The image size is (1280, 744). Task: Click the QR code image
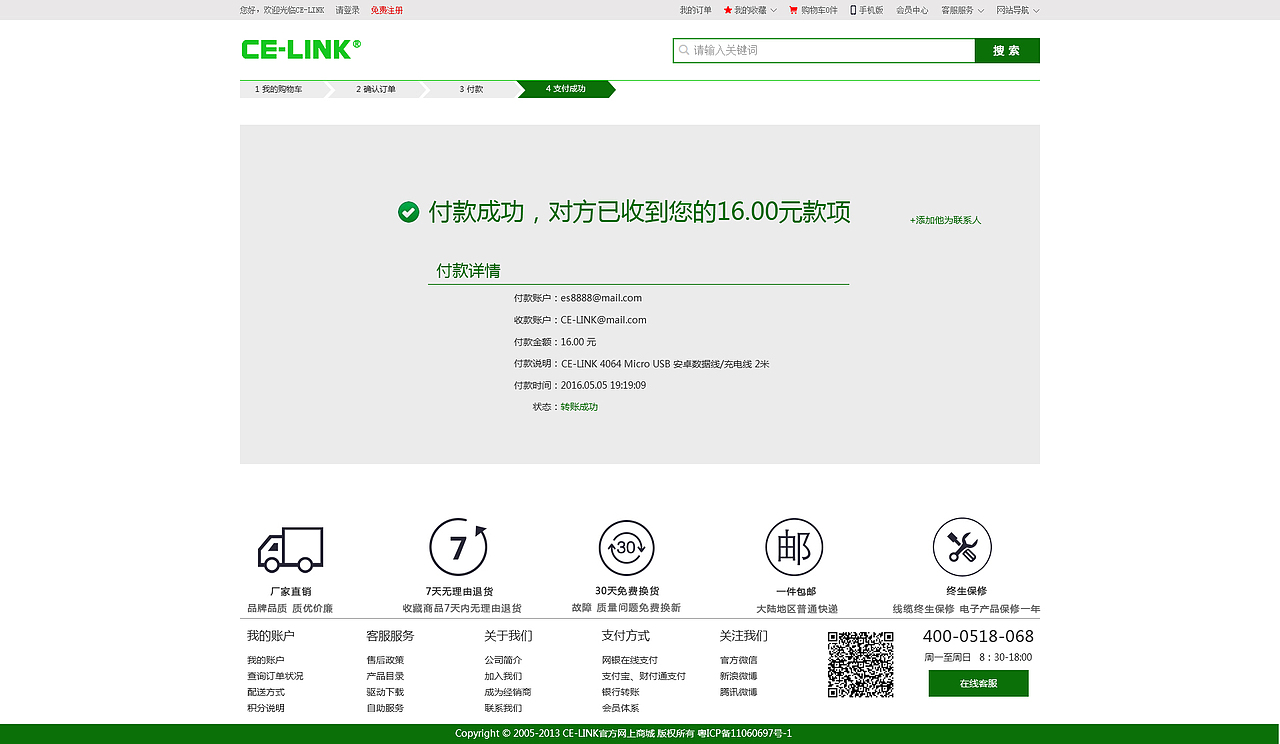(860, 664)
